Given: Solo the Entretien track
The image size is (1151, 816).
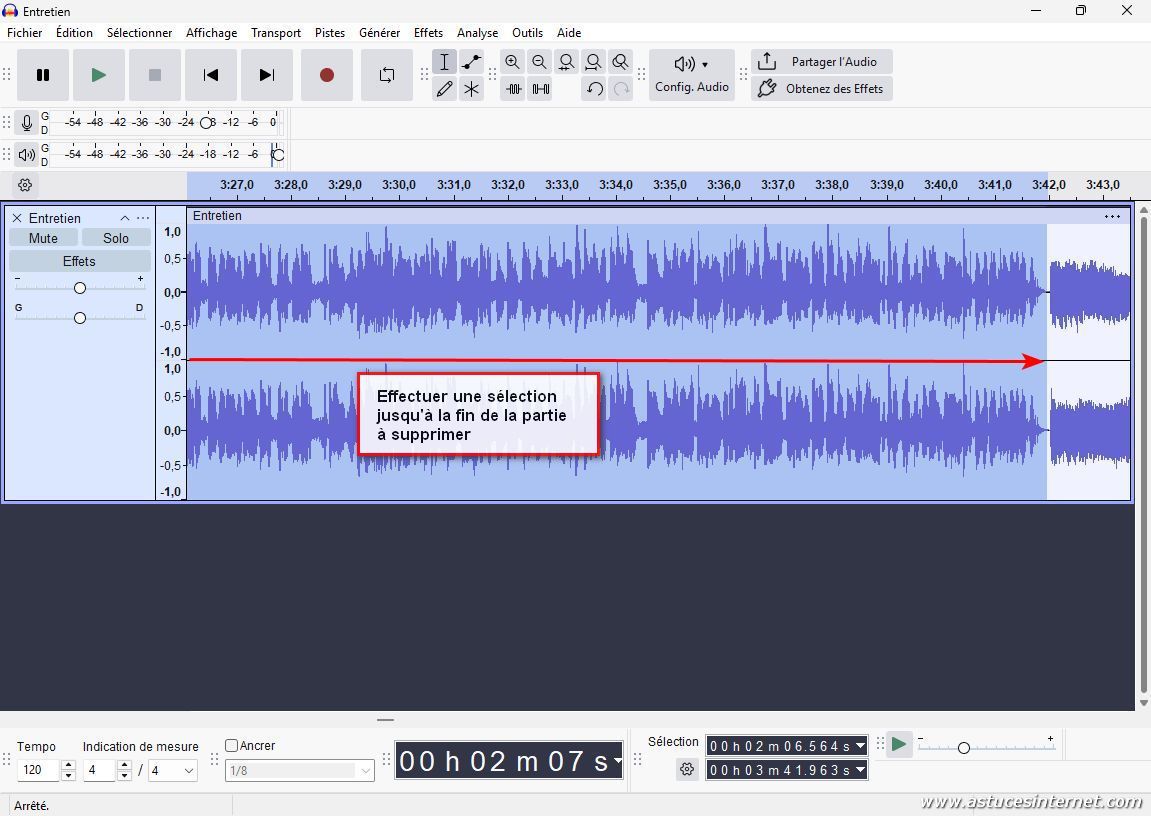Looking at the screenshot, I should (x=116, y=238).
